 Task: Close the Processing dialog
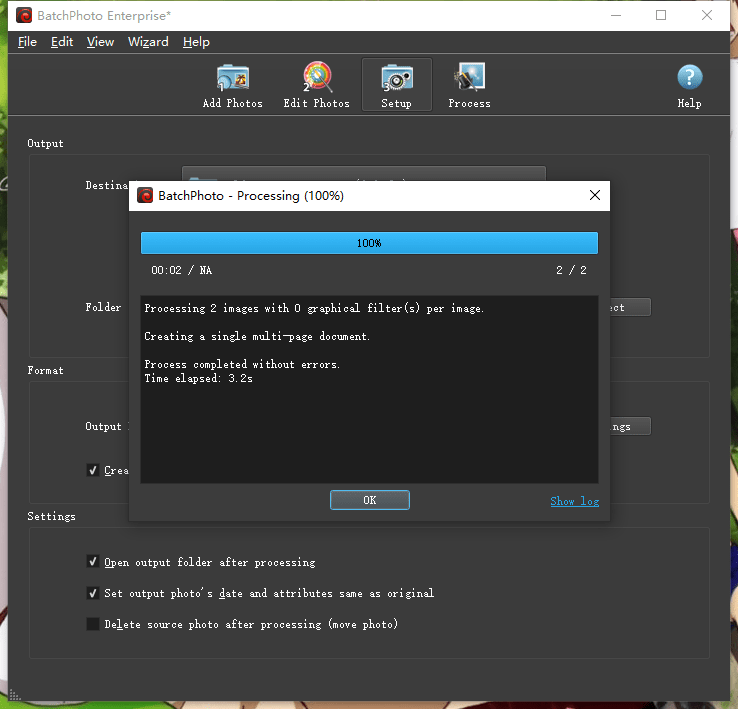[x=595, y=195]
